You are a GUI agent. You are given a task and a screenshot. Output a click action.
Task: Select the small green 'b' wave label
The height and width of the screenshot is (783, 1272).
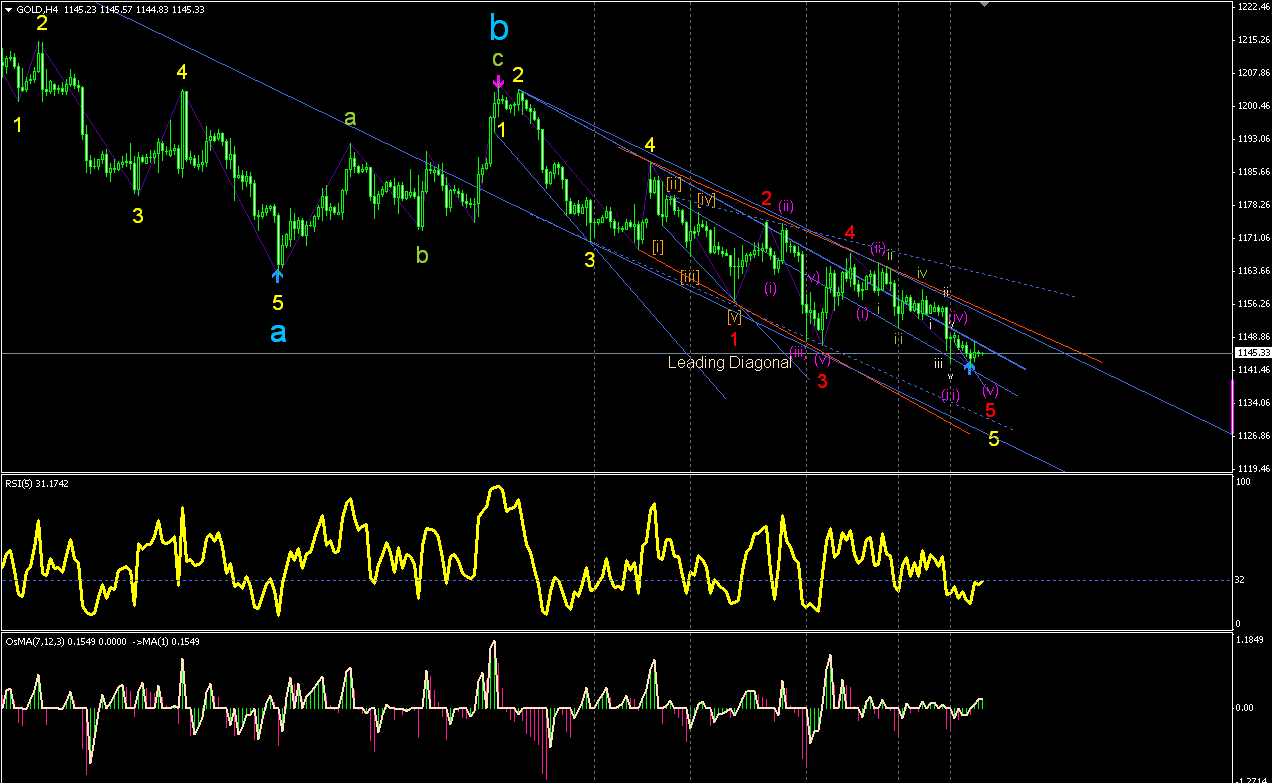click(422, 254)
